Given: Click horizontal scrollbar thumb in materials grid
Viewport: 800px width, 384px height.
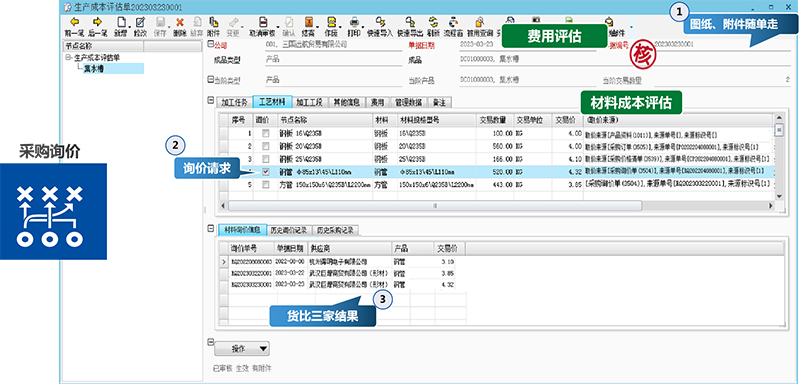Looking at the screenshot, I should click(435, 206).
